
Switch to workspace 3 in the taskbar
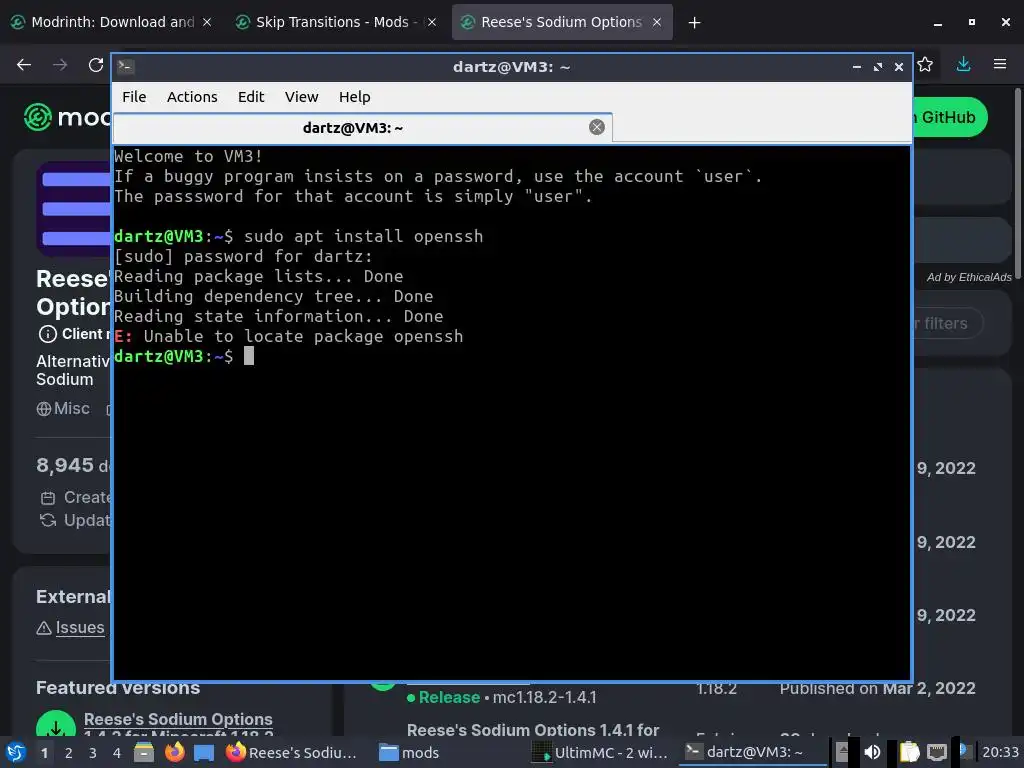click(x=93, y=753)
